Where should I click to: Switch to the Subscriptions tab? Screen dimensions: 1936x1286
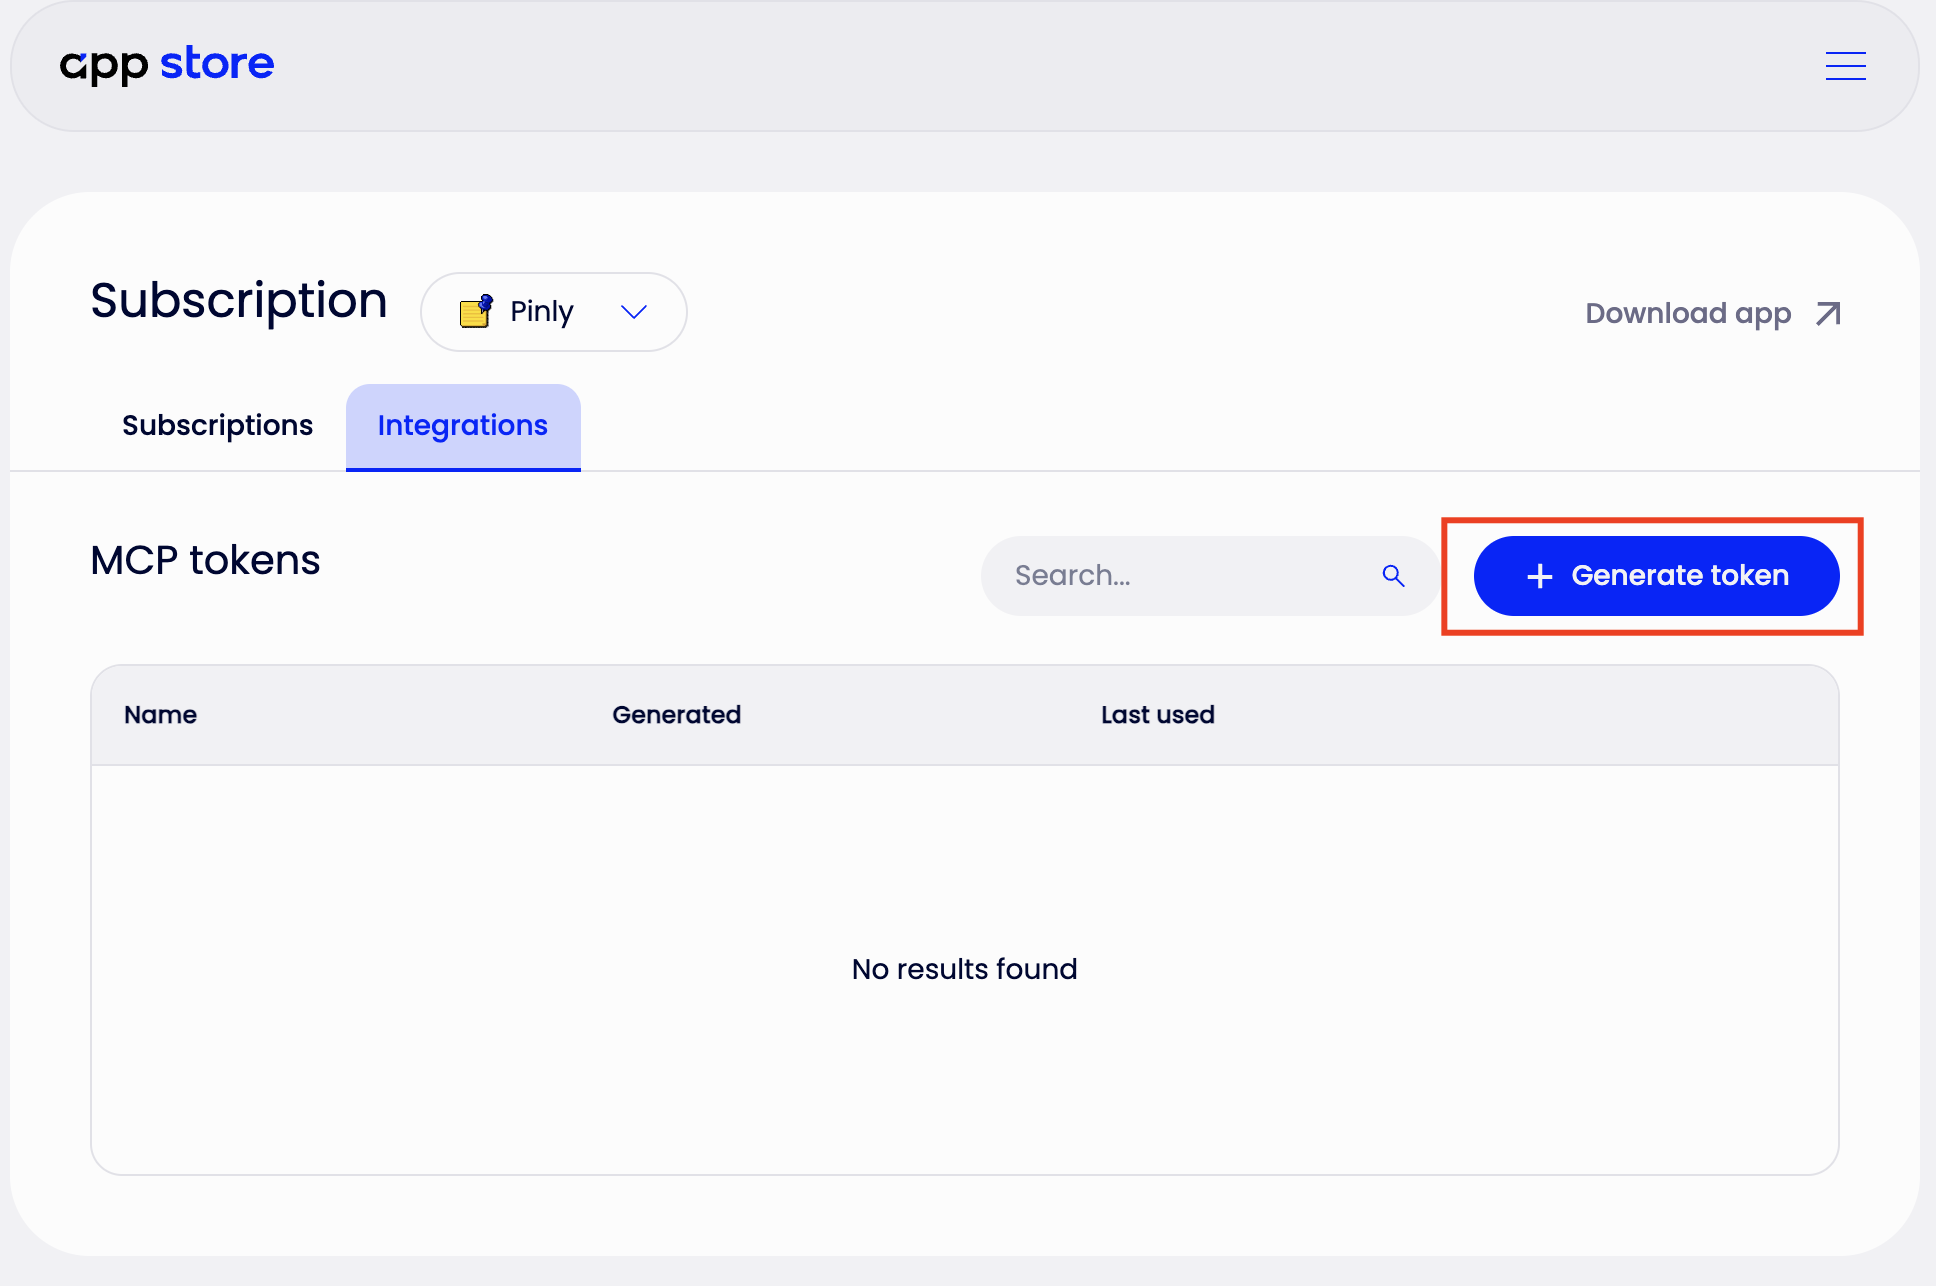[x=217, y=426]
